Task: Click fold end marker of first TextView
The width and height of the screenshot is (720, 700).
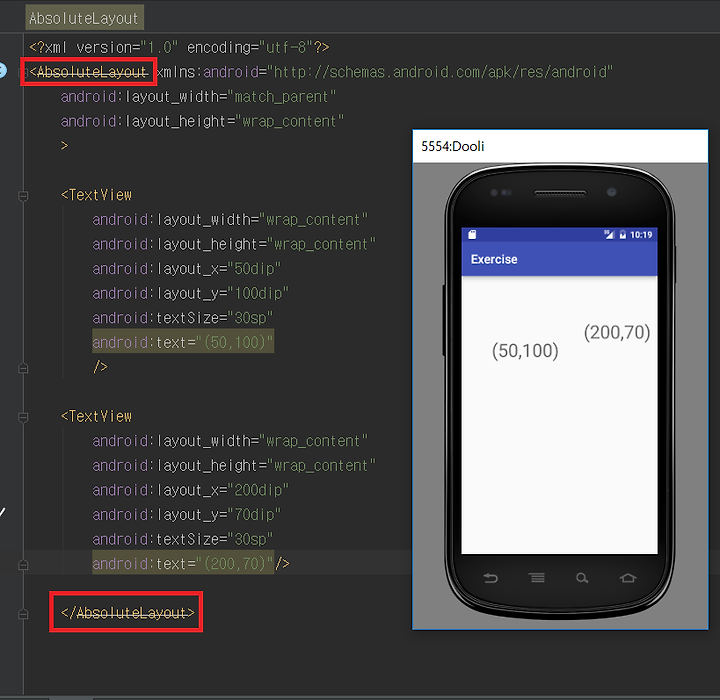Action: click(x=23, y=368)
